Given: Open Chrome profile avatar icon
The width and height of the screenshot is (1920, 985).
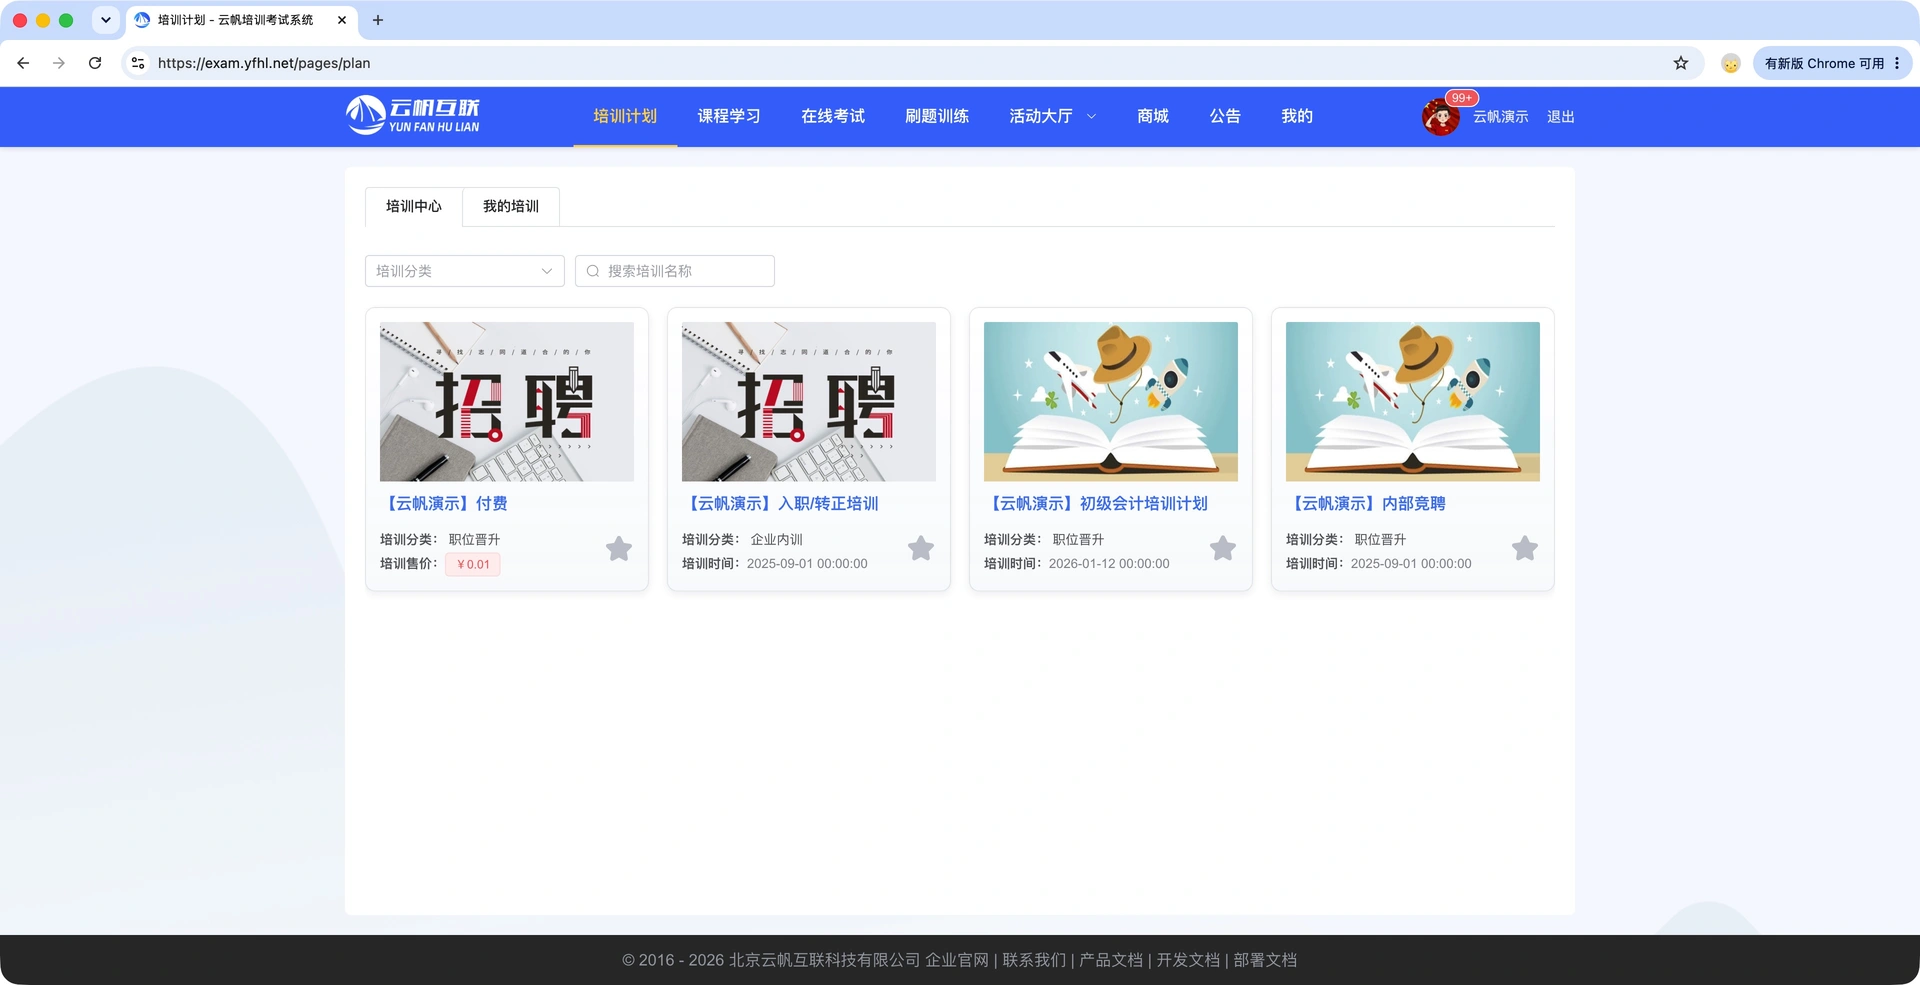Looking at the screenshot, I should (x=1731, y=63).
